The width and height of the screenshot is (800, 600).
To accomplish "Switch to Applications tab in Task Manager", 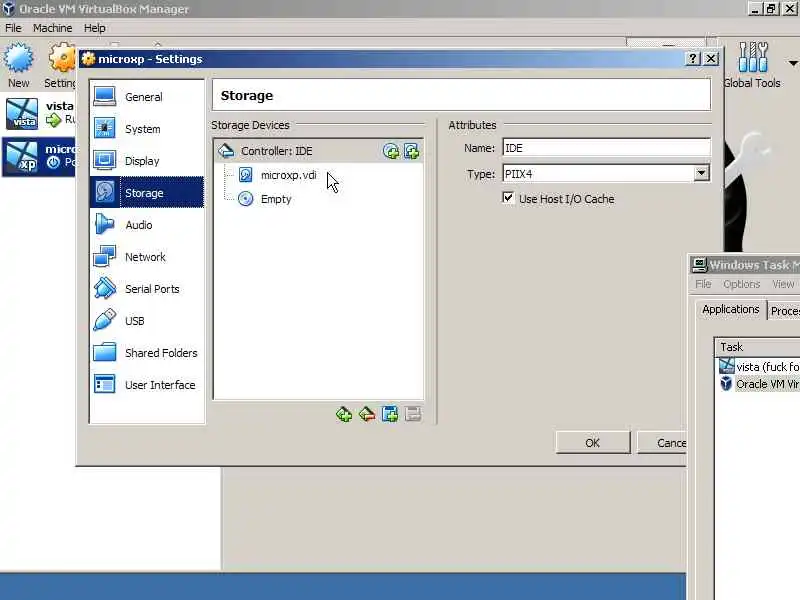I will click(731, 309).
